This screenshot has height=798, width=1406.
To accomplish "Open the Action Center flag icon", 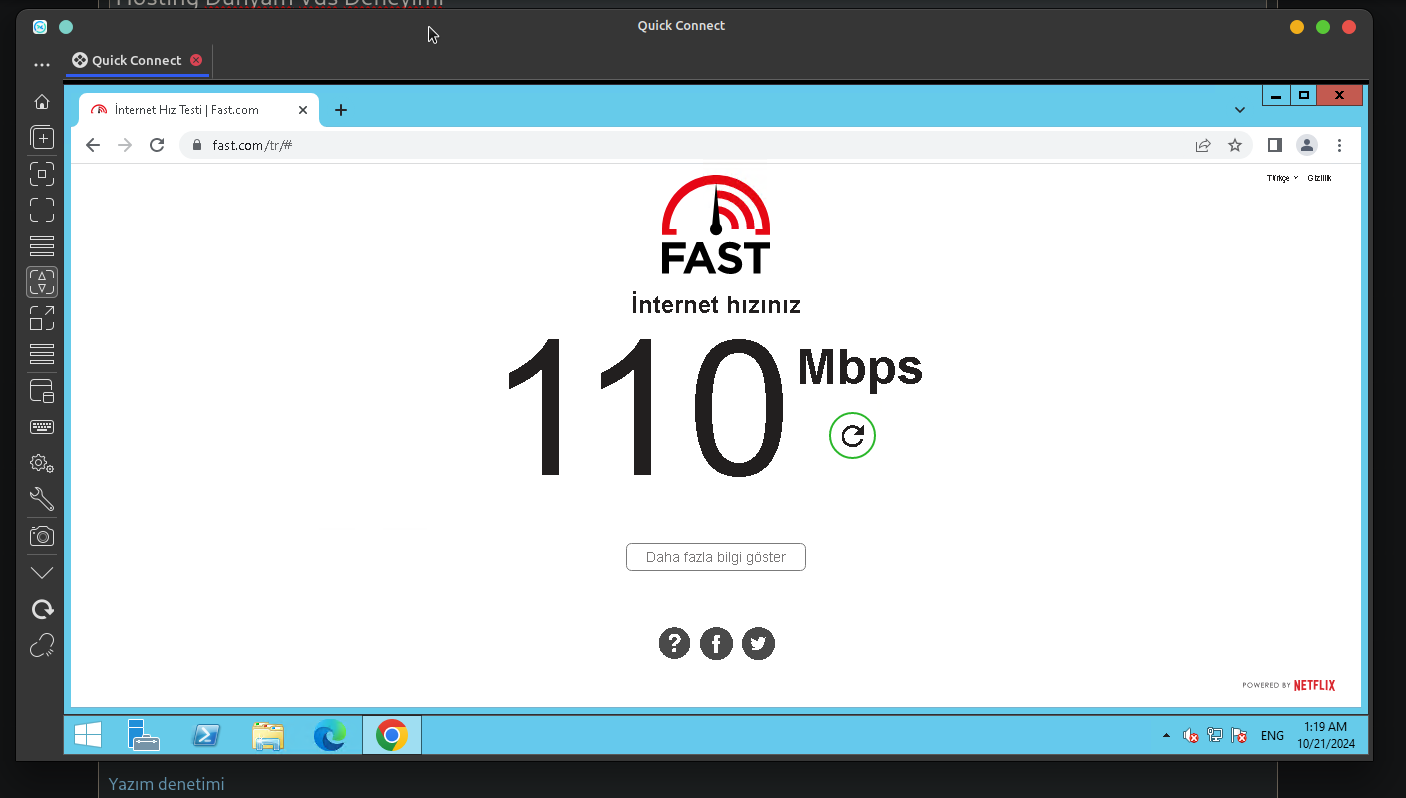I will tap(1239, 736).
